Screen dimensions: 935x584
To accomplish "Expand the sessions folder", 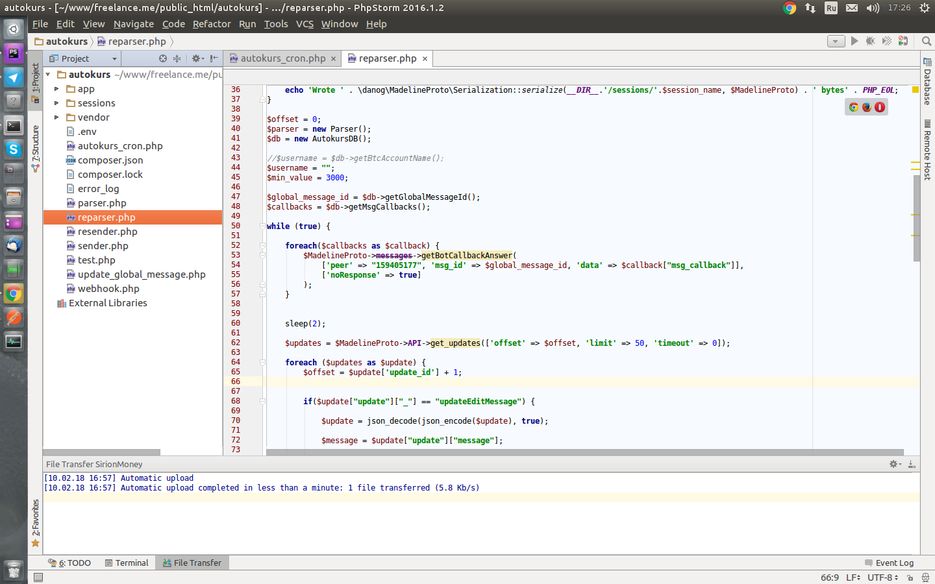I will [57, 103].
